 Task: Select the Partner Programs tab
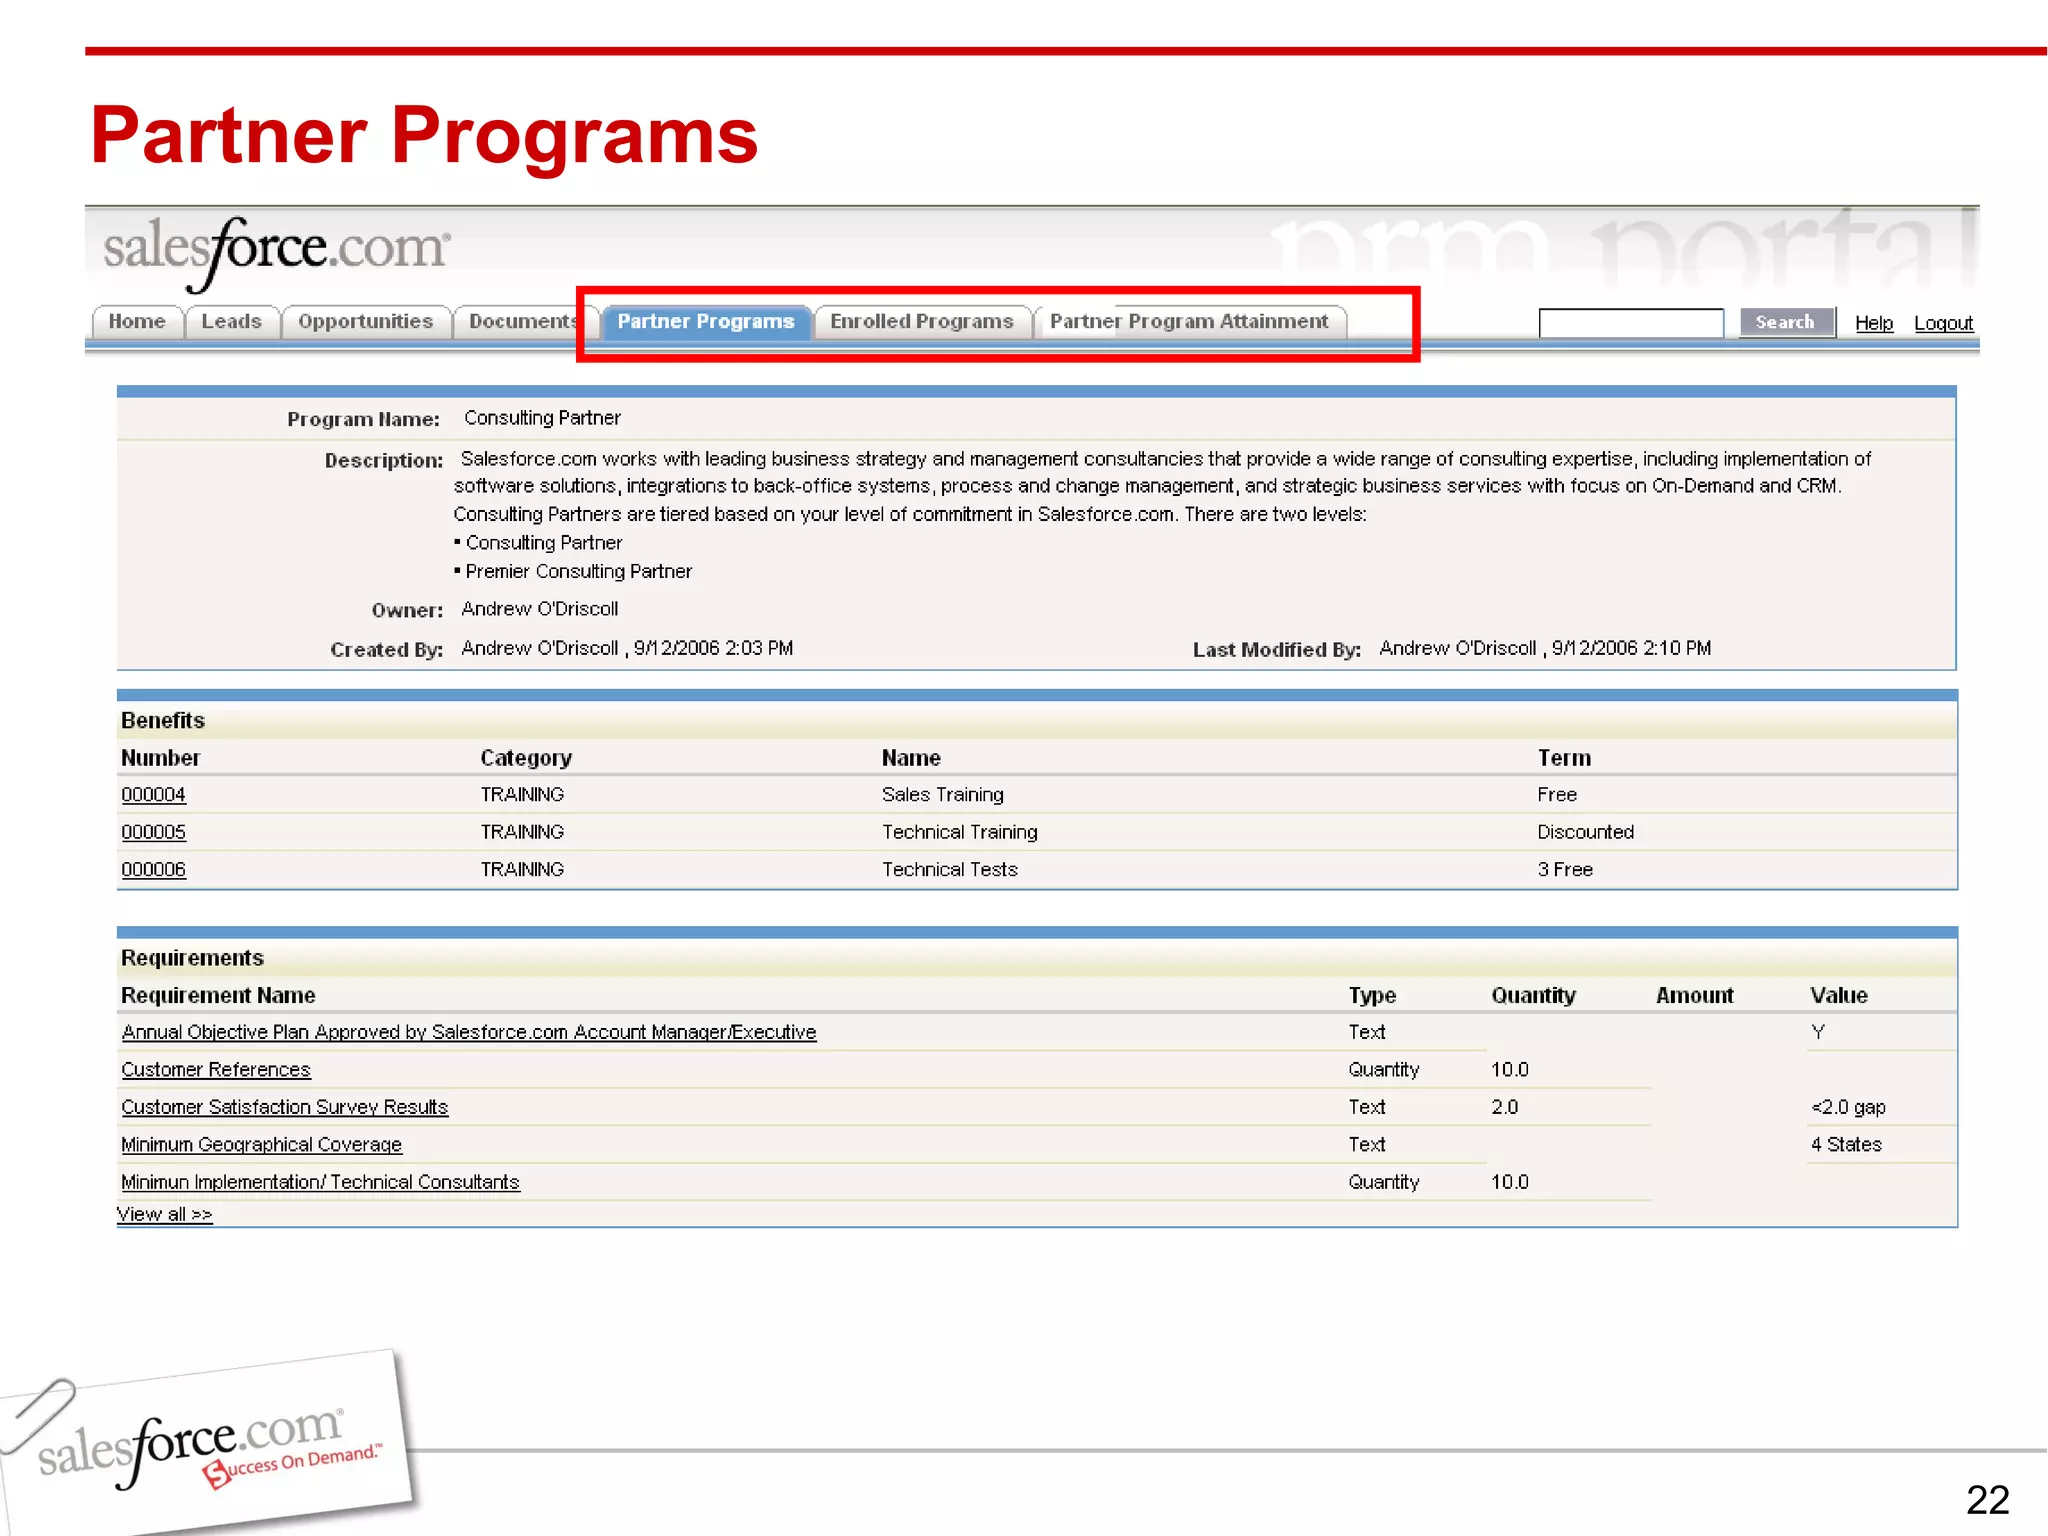coord(706,322)
